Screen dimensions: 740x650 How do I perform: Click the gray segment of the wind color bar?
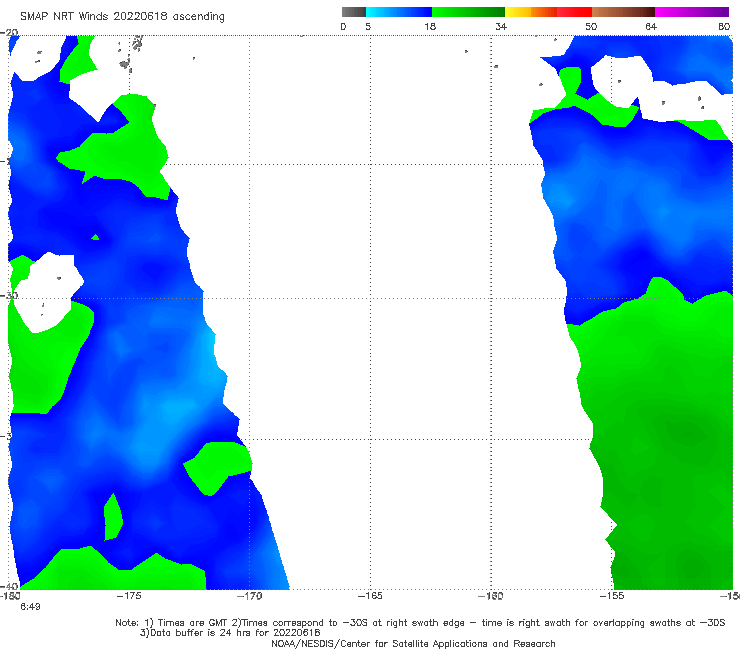pyautogui.click(x=354, y=12)
